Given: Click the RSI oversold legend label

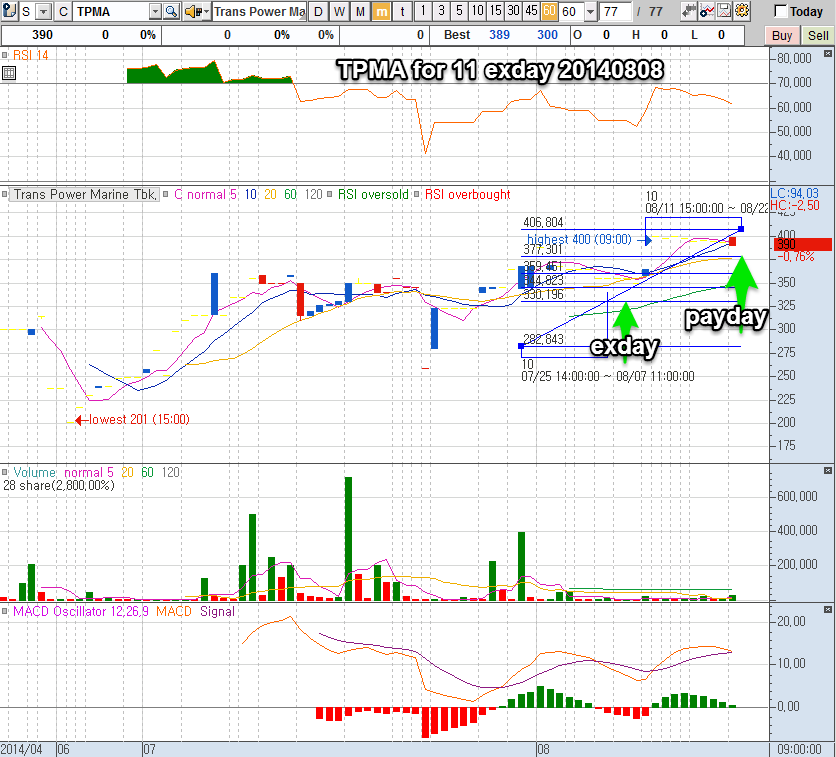Looking at the screenshot, I should pos(373,195).
